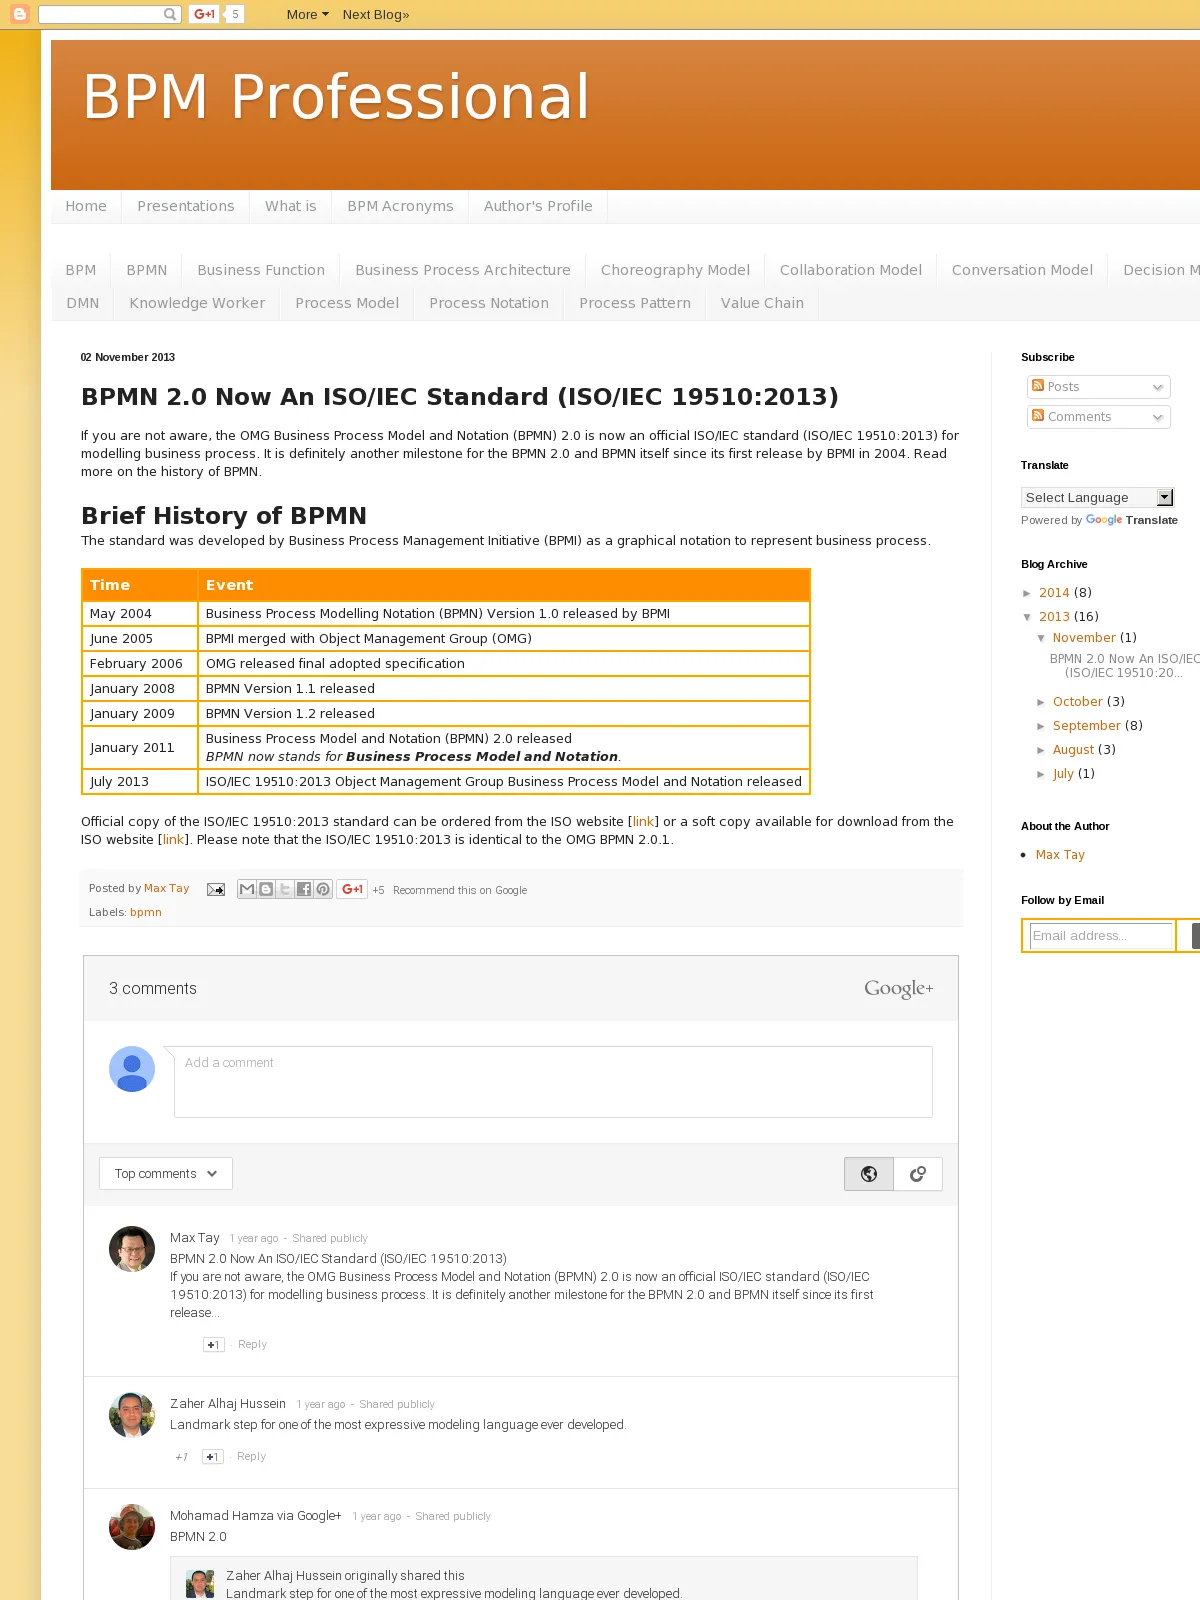Open the BPMN 2.0 ISO/IEC post title
This screenshot has height=1600, width=1200.
point(460,397)
